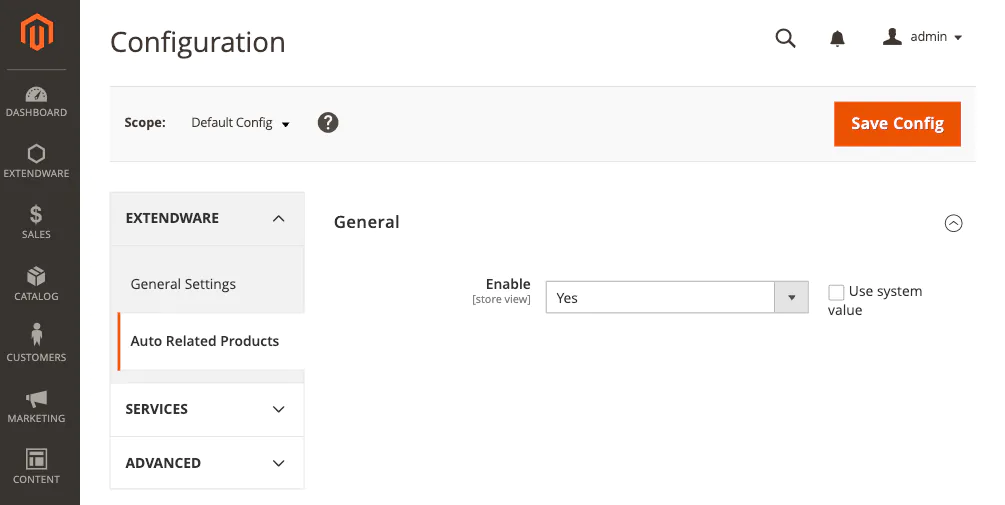The width and height of the screenshot is (1005, 505).
Task: Collapse the General section
Action: [953, 223]
